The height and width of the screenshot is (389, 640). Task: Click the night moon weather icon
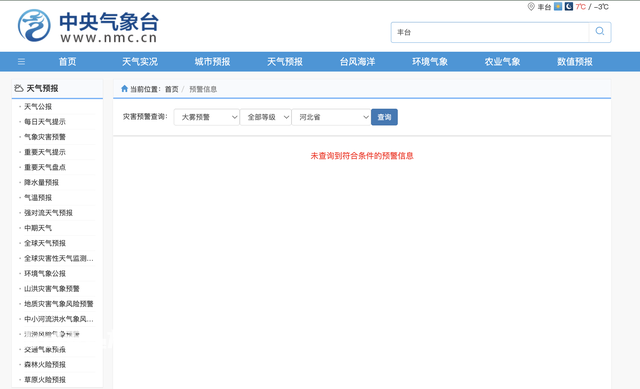coord(569,7)
